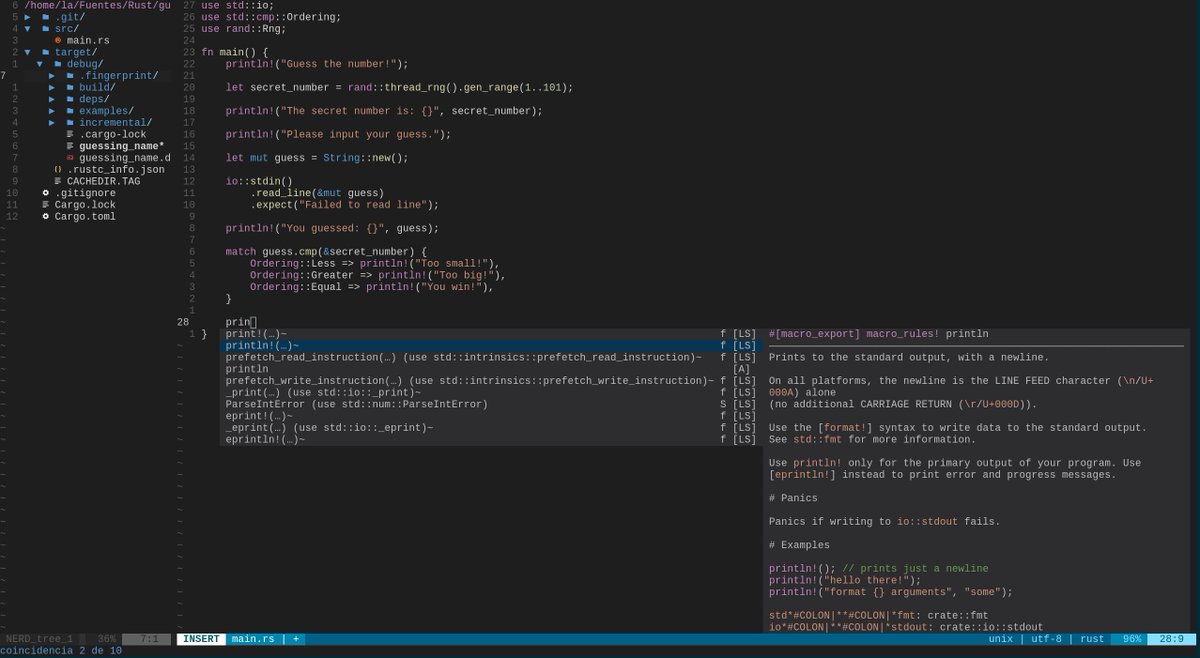Image resolution: width=1200 pixels, height=658 pixels.
Task: Click the Cargo.lock file icon
Action: (x=45, y=203)
